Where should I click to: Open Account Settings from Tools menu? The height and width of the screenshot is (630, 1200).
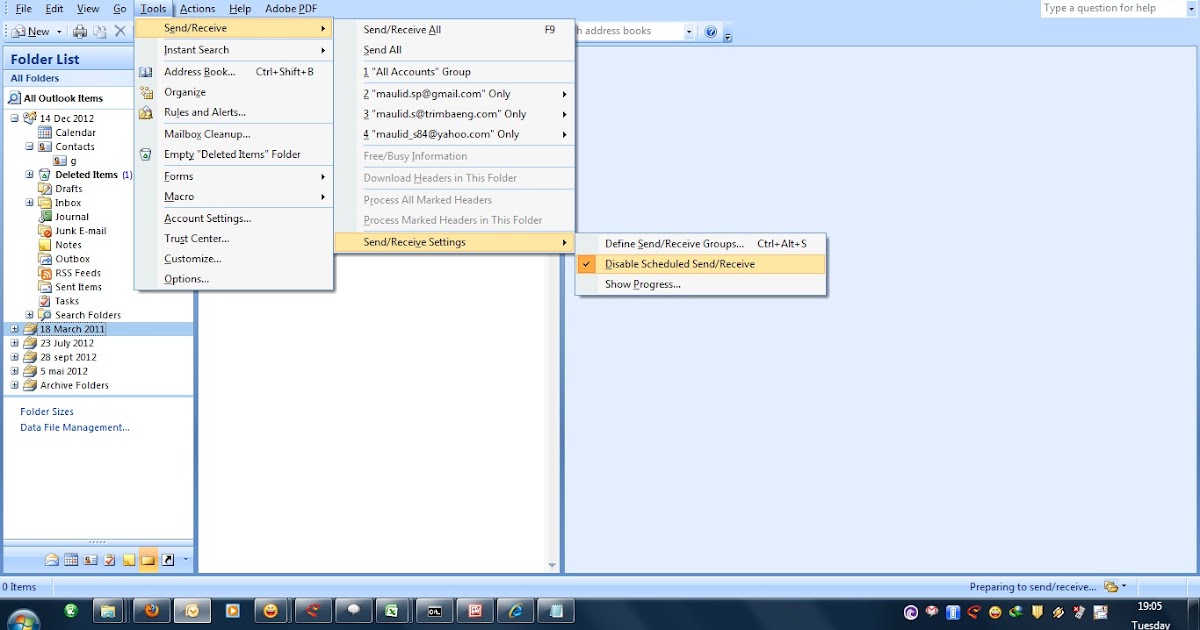[234, 218]
